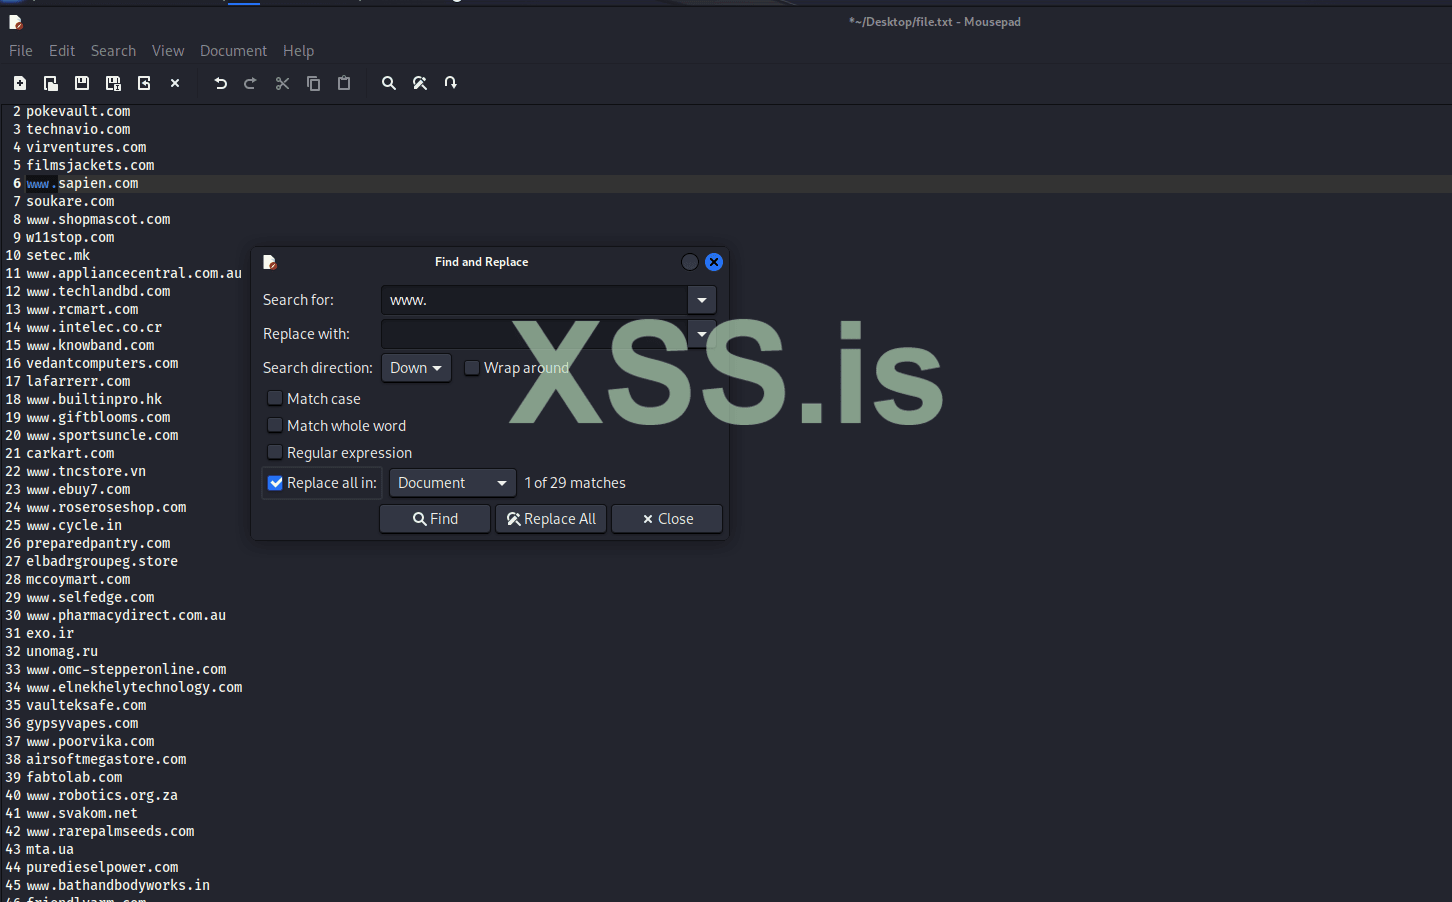The image size is (1452, 902).
Task: Save the document with the floppy icon
Action: (82, 83)
